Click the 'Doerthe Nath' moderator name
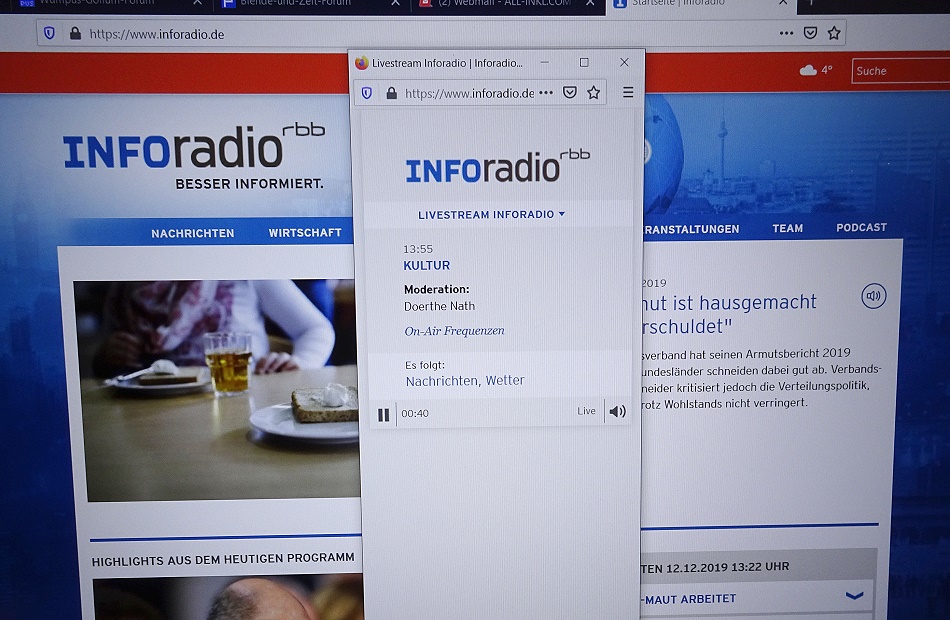950x620 pixels. click(439, 306)
